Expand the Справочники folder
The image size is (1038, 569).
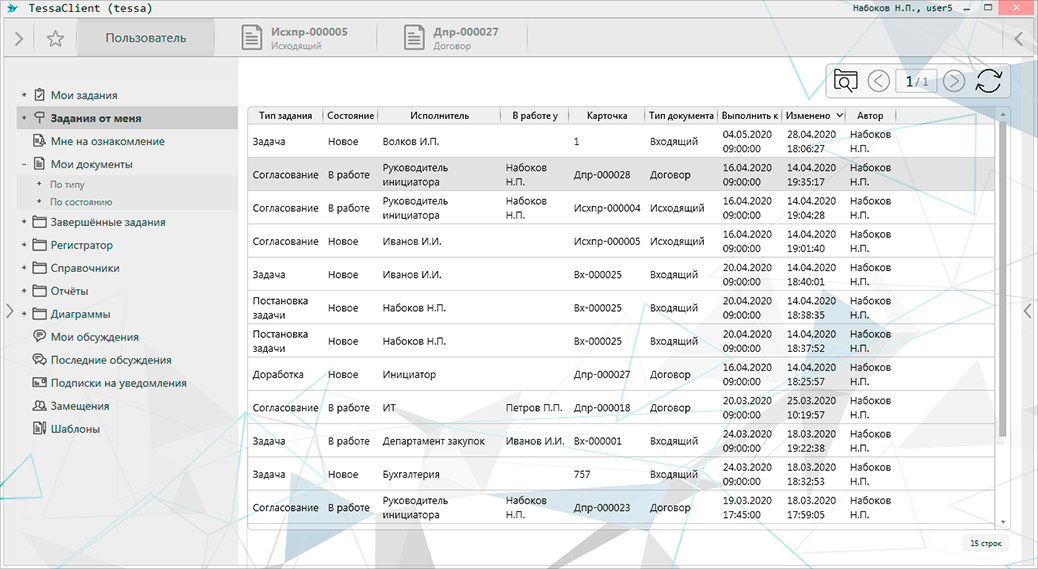pyautogui.click(x=23, y=268)
